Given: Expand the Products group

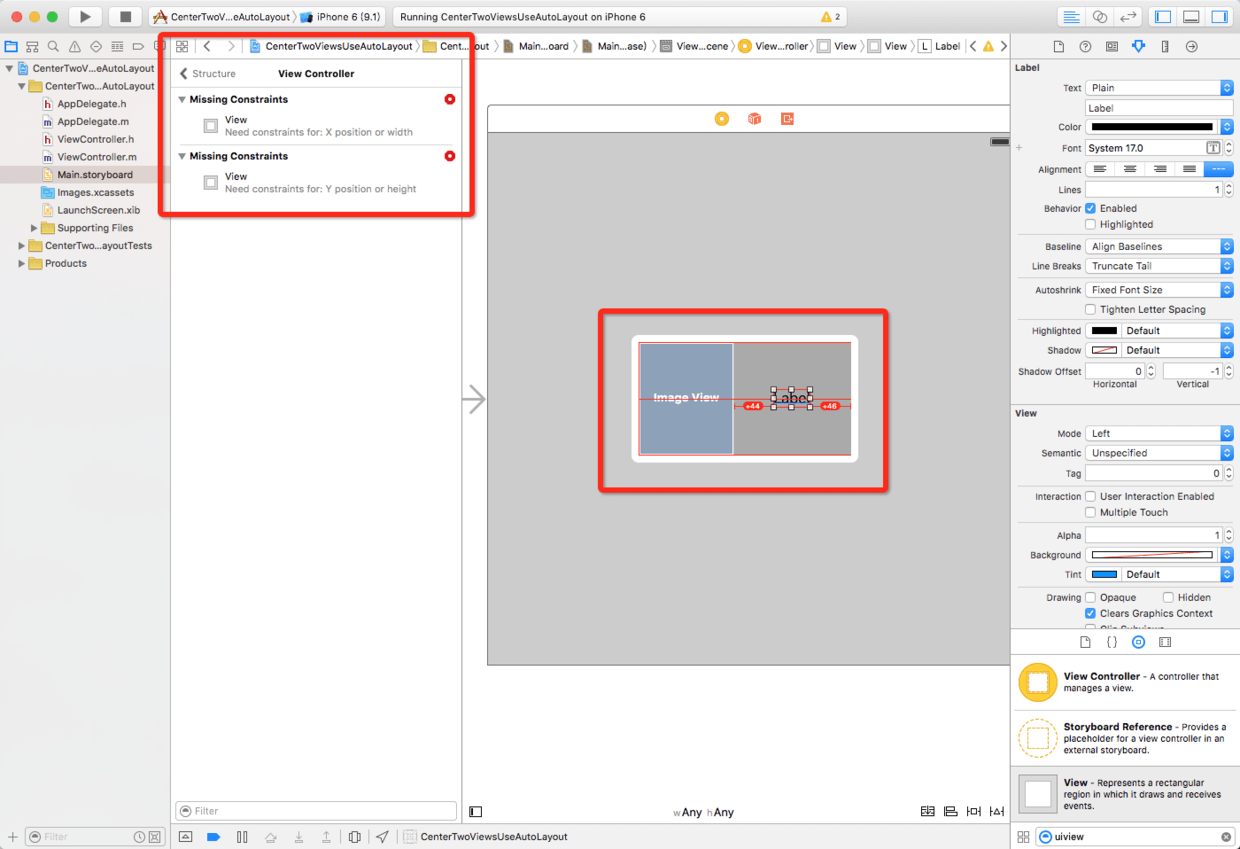Looking at the screenshot, I should (22, 264).
